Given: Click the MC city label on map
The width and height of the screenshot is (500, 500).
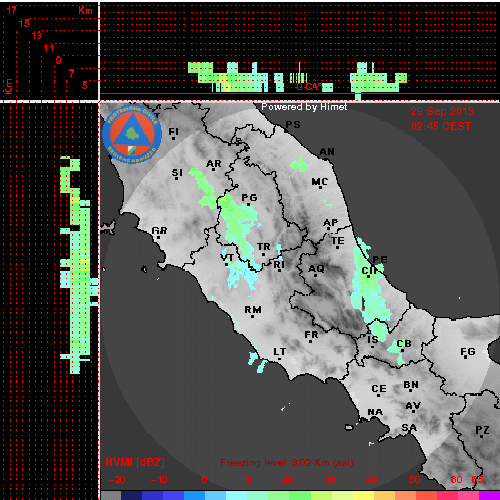Looking at the screenshot, I should pos(320,182).
